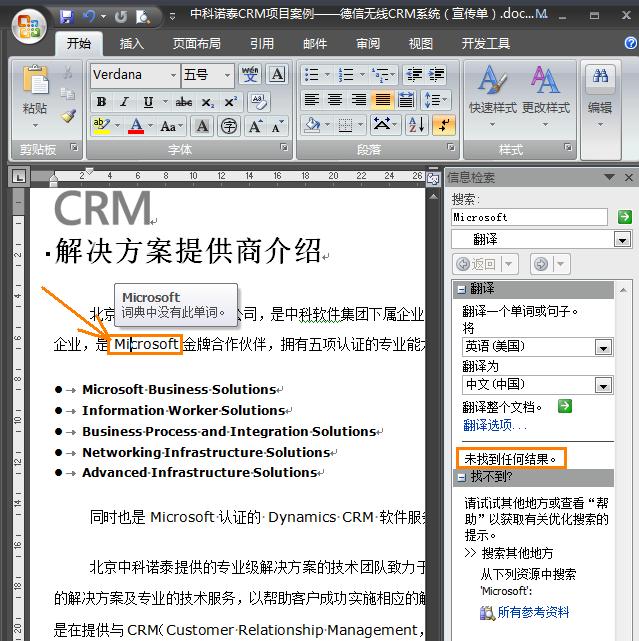Image resolution: width=639 pixels, height=641 pixels.
Task: Toggle subscript formatting
Action: point(207,102)
